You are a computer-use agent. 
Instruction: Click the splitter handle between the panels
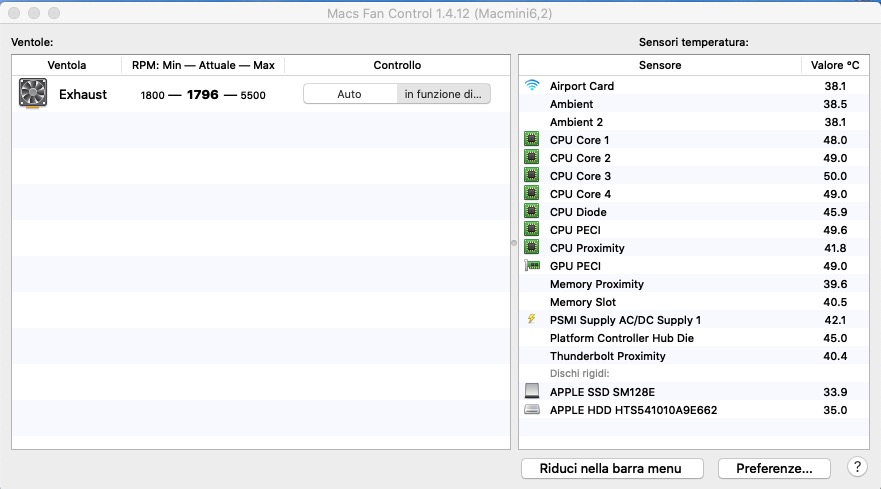click(514, 243)
